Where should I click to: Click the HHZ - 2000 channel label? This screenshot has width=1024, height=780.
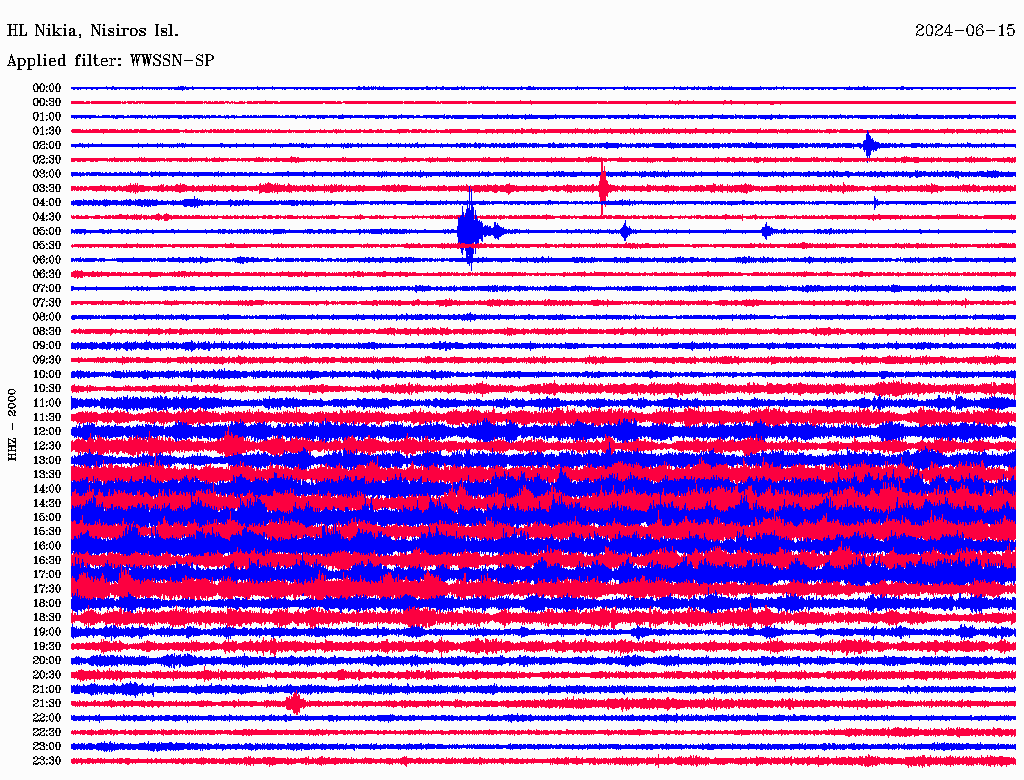click(12, 425)
